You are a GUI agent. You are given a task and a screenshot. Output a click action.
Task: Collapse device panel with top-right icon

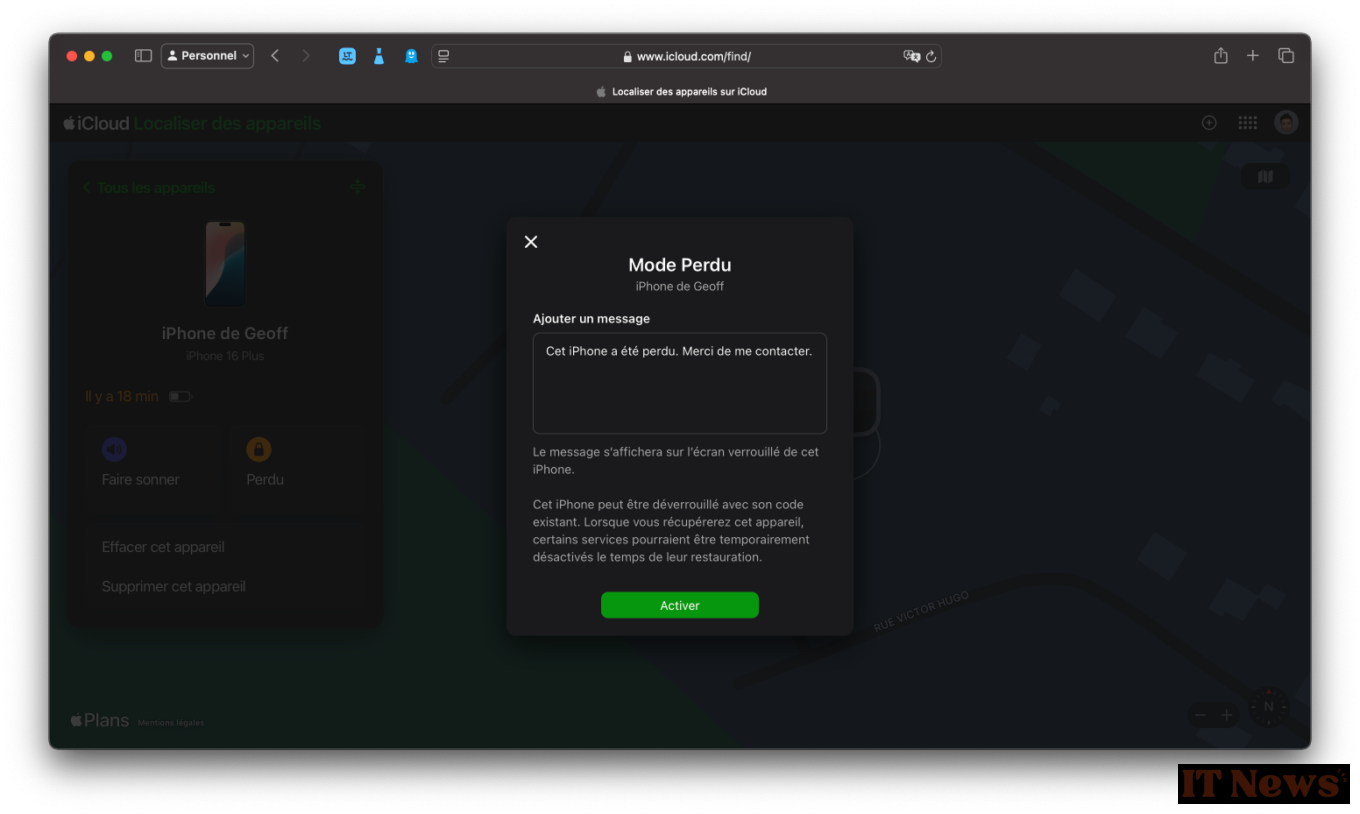(358, 187)
